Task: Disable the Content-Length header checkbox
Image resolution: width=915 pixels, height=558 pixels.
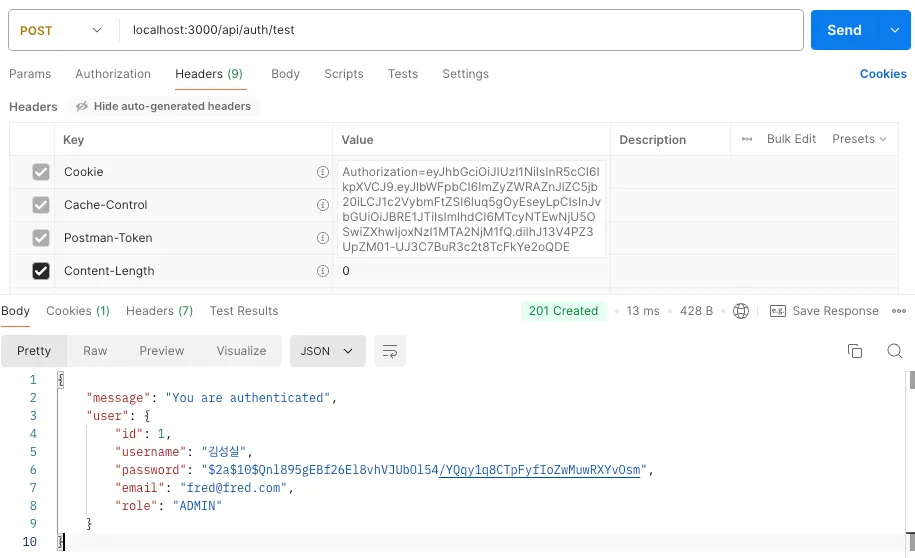Action: coord(41,271)
